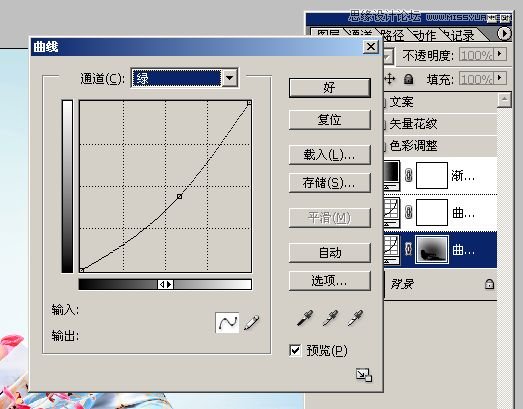Screen dimensions: 523x409
Task: Select the 背景 background layer
Action: tap(440, 284)
